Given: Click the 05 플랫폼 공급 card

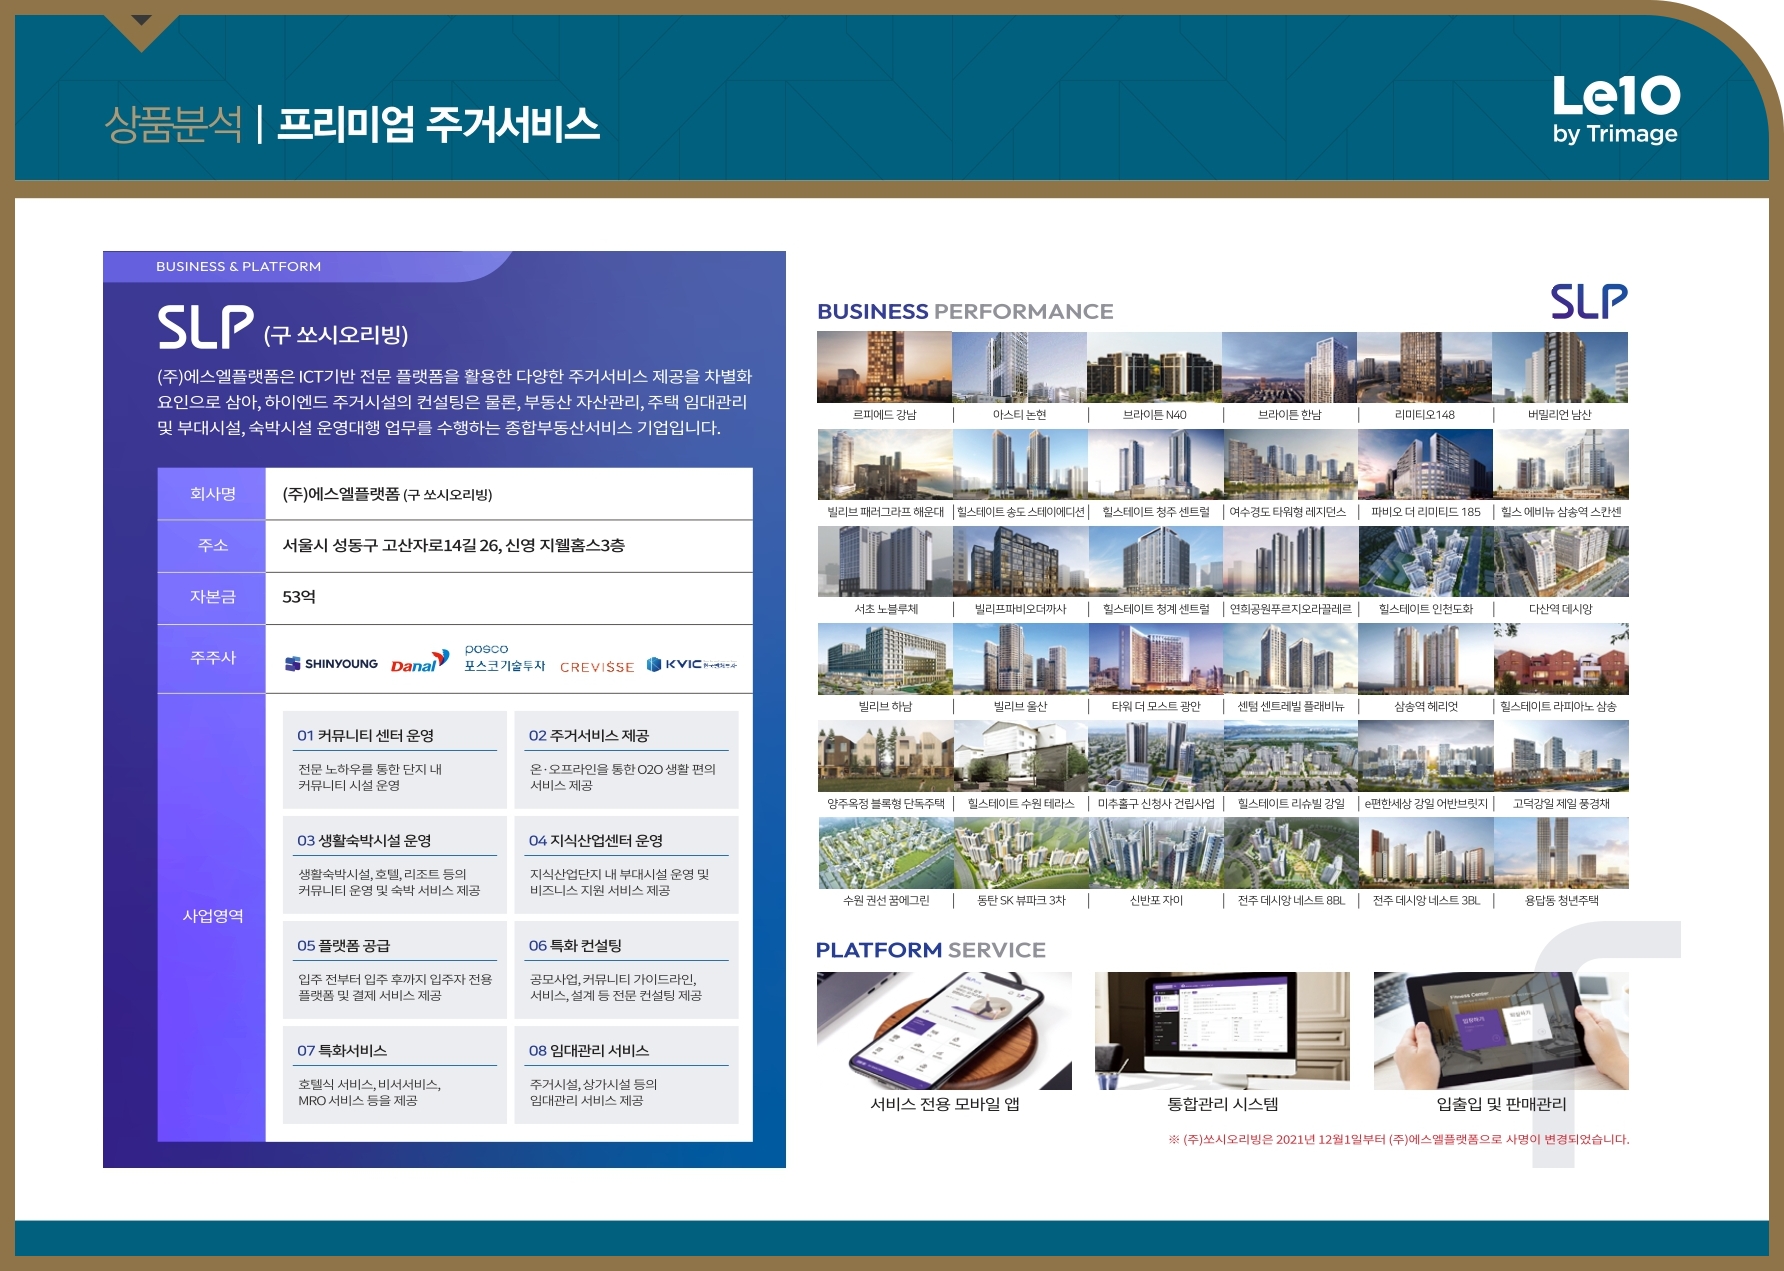Looking at the screenshot, I should point(395,969).
